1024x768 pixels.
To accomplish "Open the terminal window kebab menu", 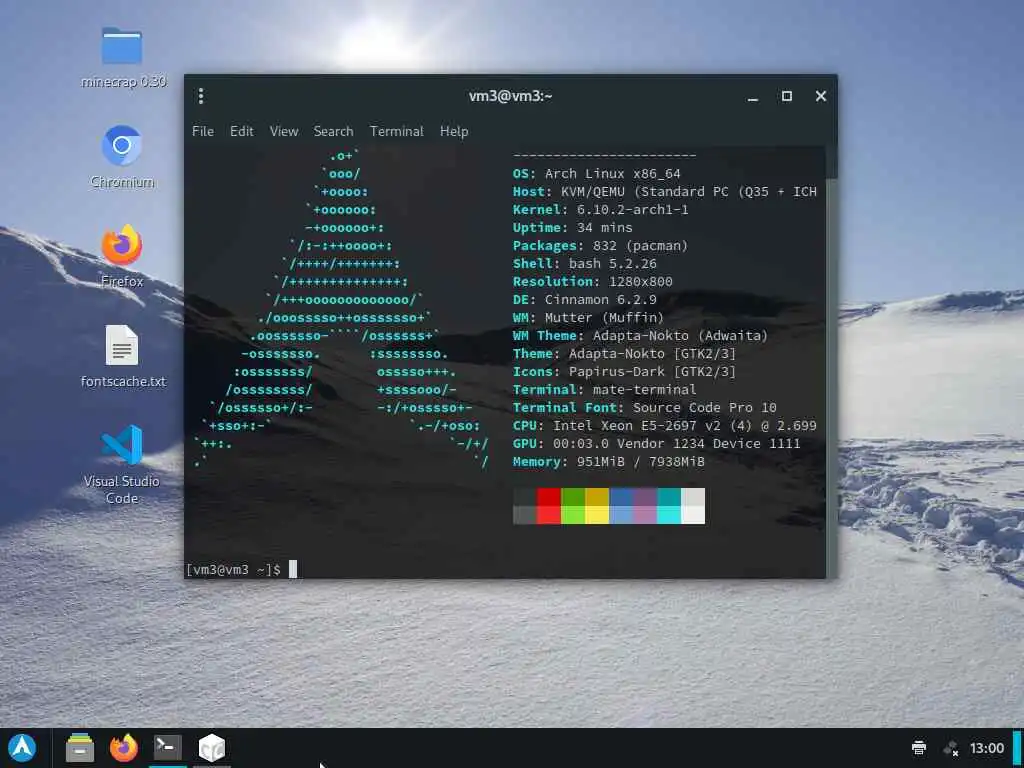I will click(201, 96).
